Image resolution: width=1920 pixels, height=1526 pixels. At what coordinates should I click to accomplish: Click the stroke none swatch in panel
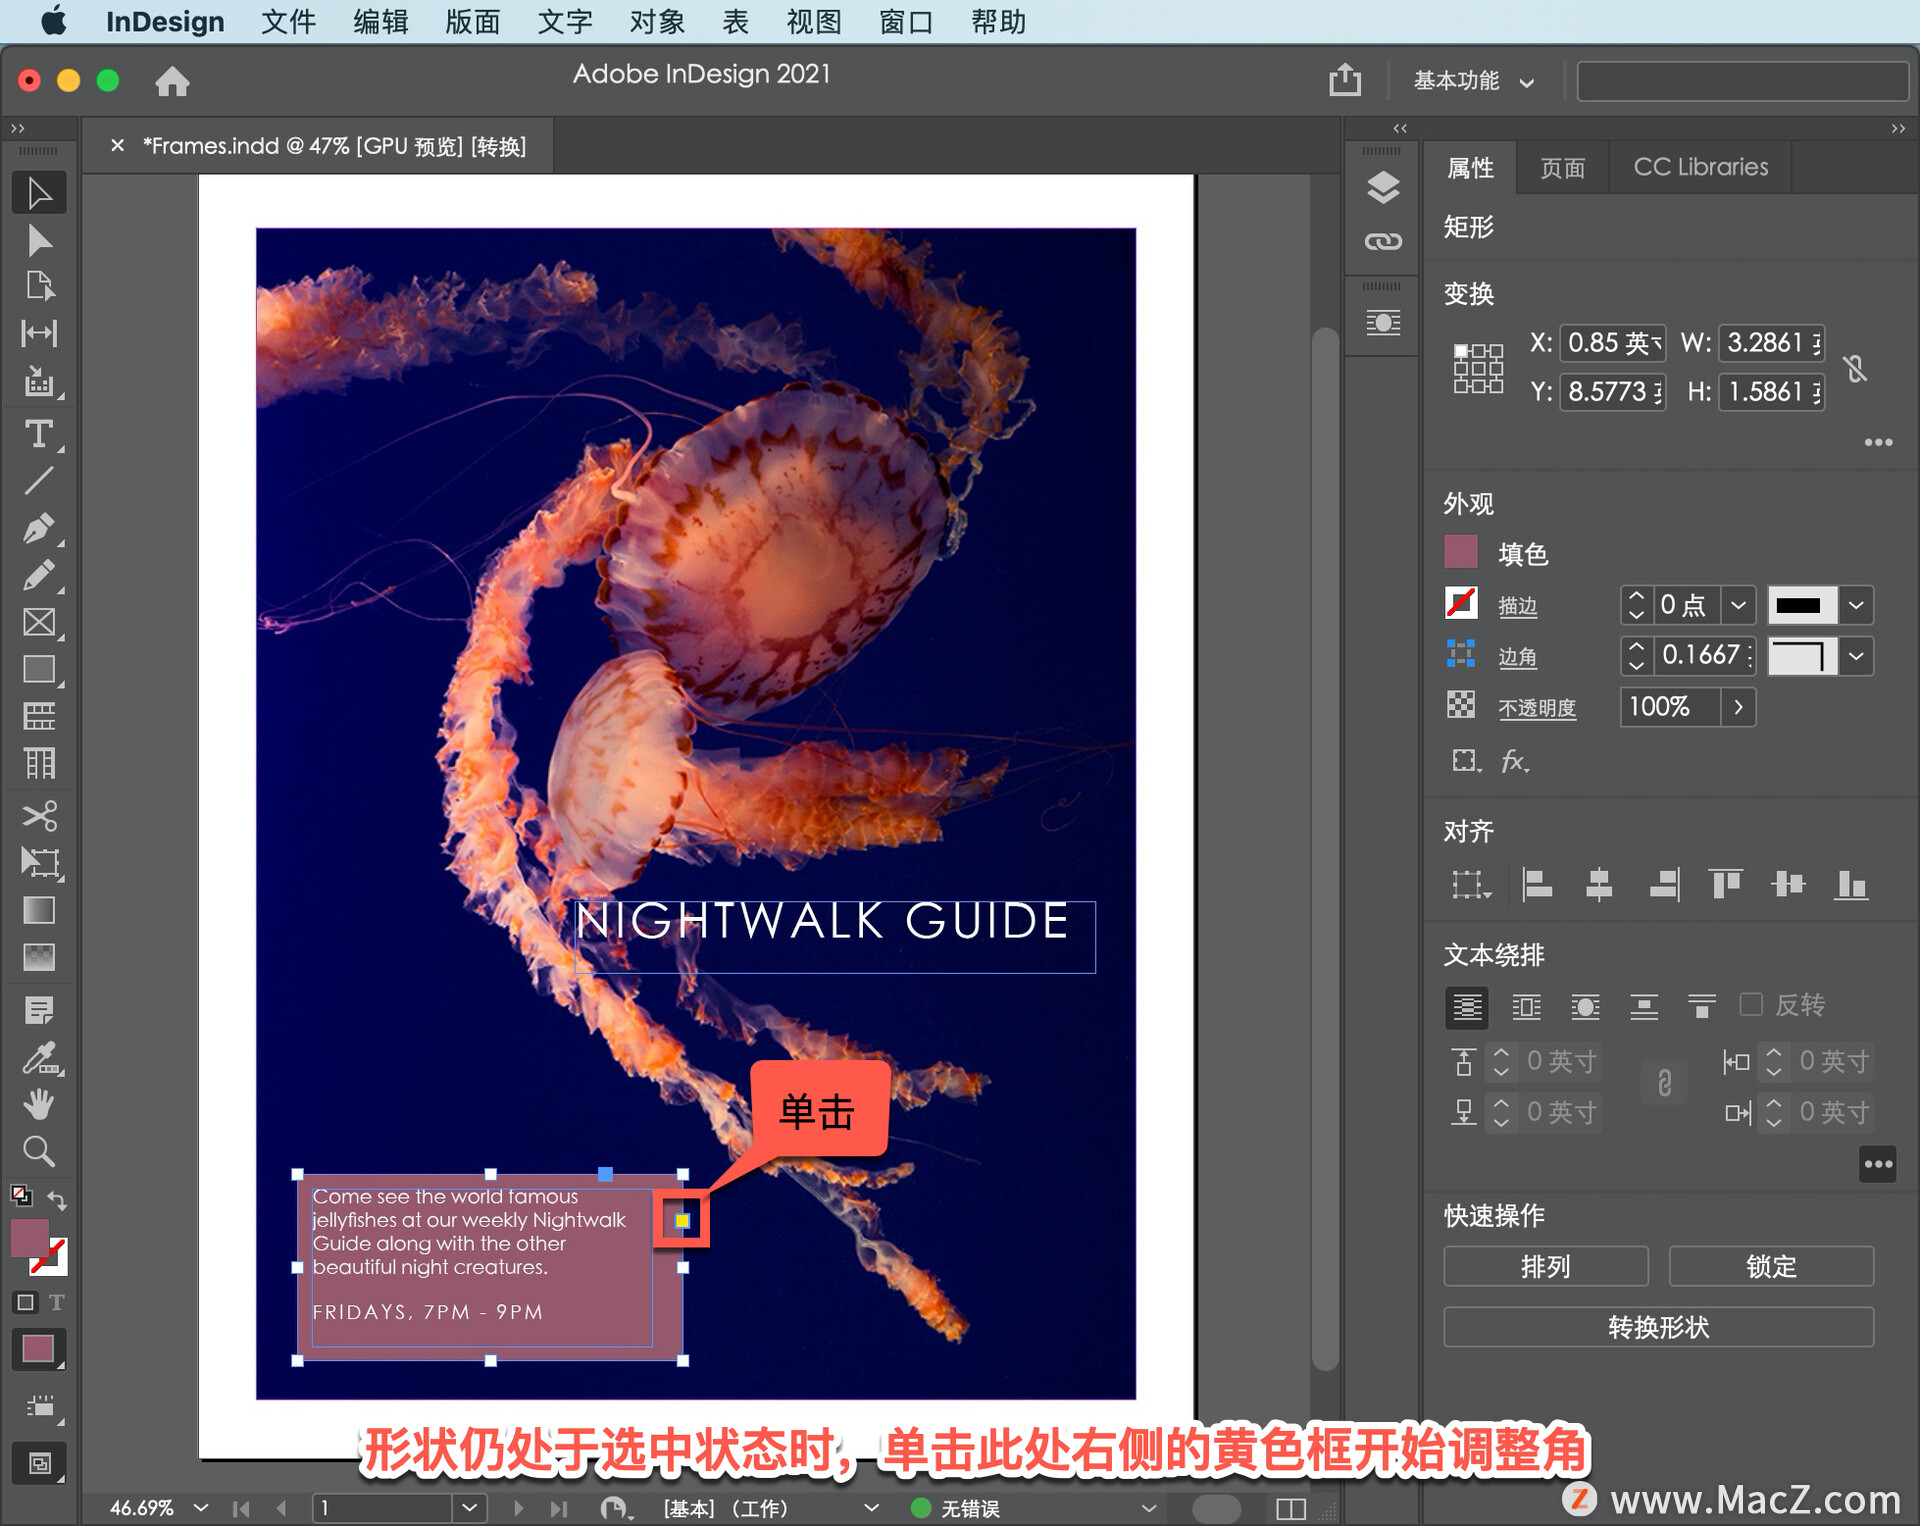[1461, 603]
